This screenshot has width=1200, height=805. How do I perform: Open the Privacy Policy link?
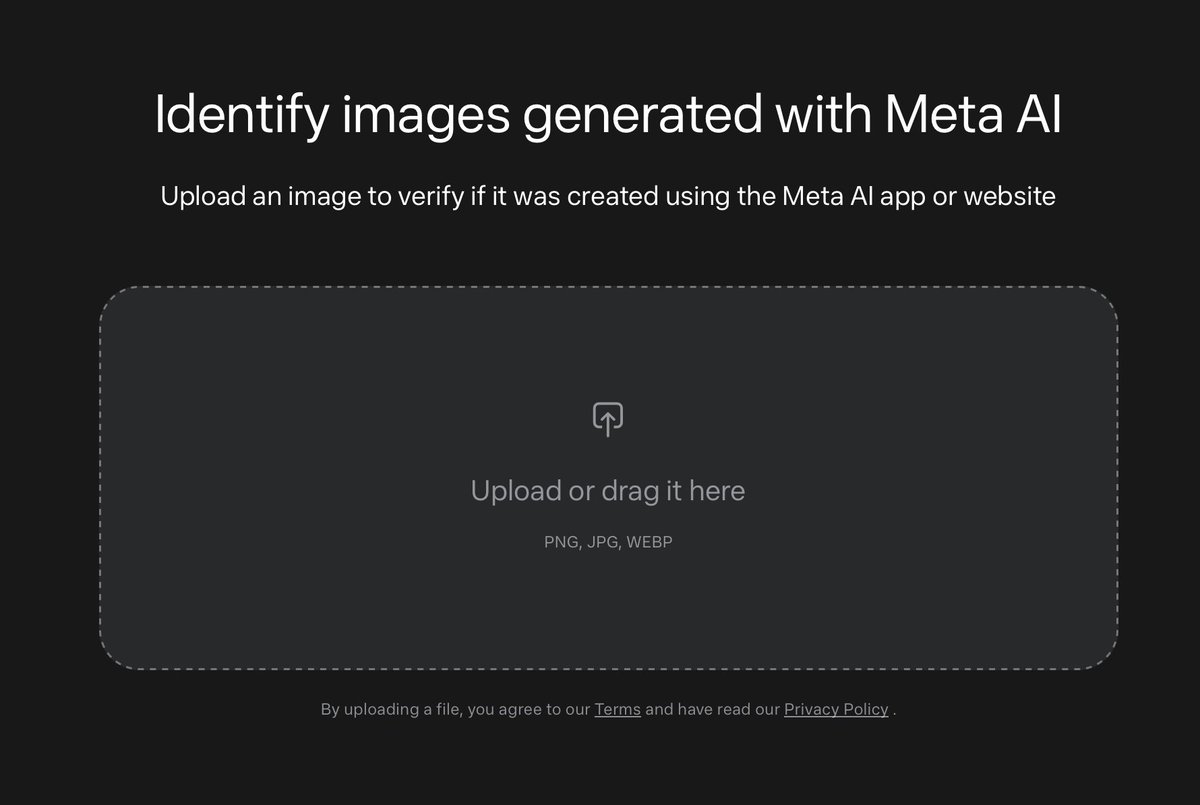(836, 709)
